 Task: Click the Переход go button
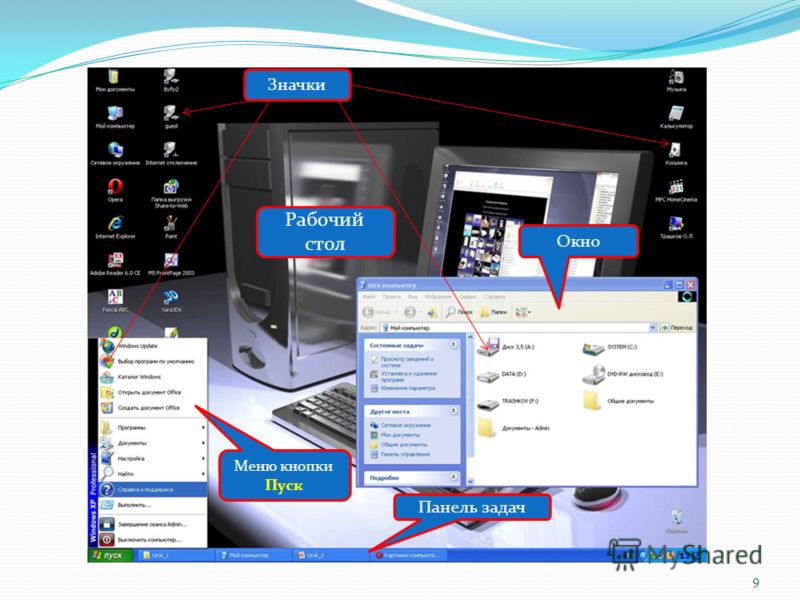click(677, 328)
